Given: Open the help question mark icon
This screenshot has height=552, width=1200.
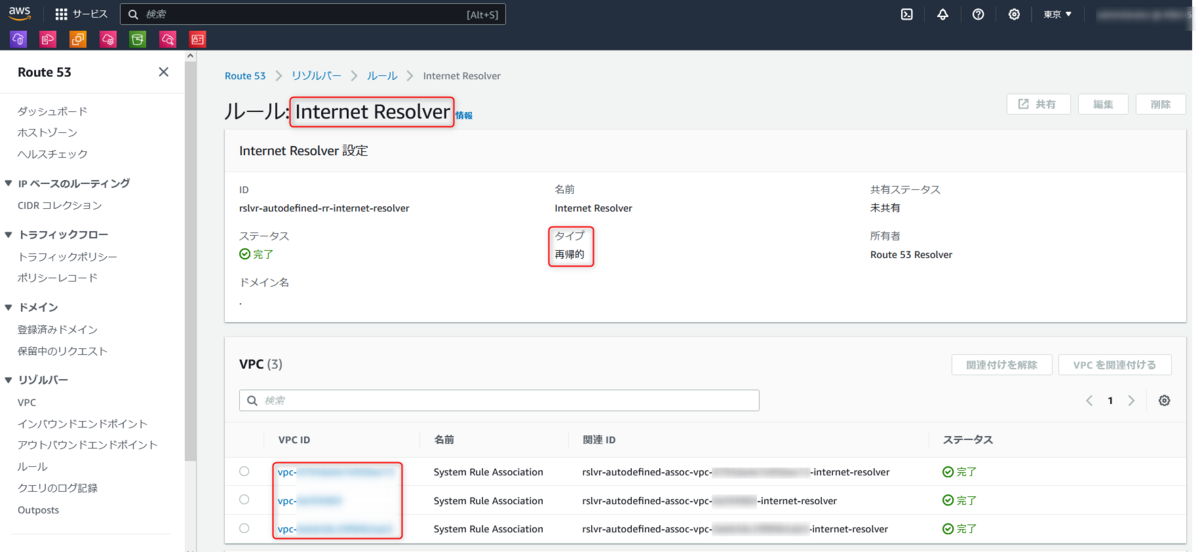Looking at the screenshot, I should (x=978, y=14).
